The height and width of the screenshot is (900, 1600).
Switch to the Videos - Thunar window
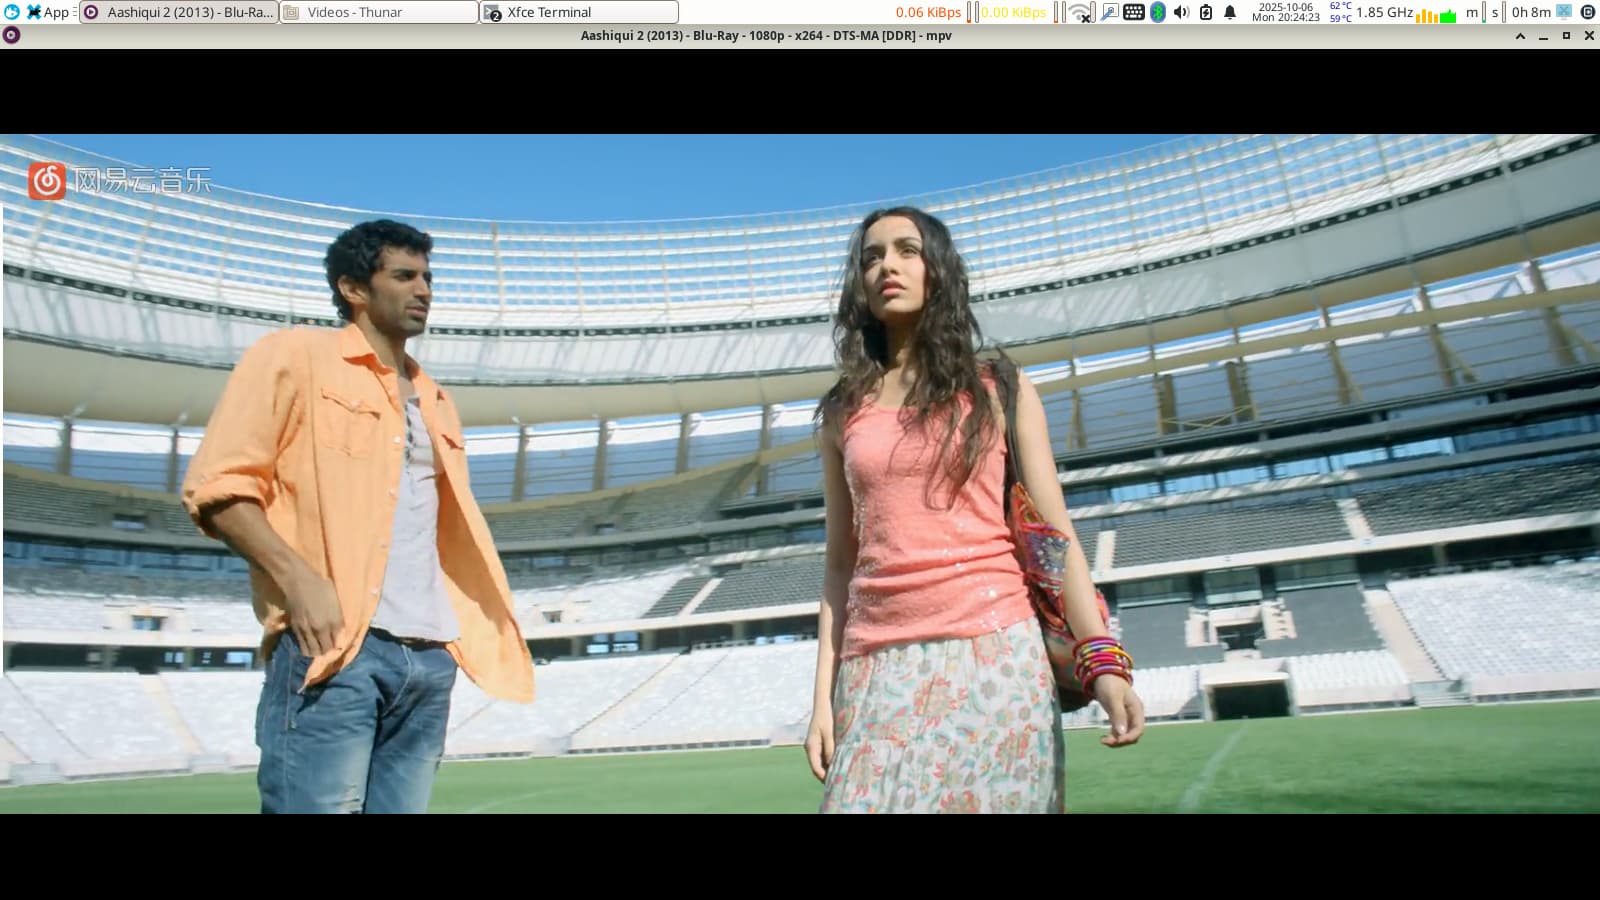click(x=378, y=12)
